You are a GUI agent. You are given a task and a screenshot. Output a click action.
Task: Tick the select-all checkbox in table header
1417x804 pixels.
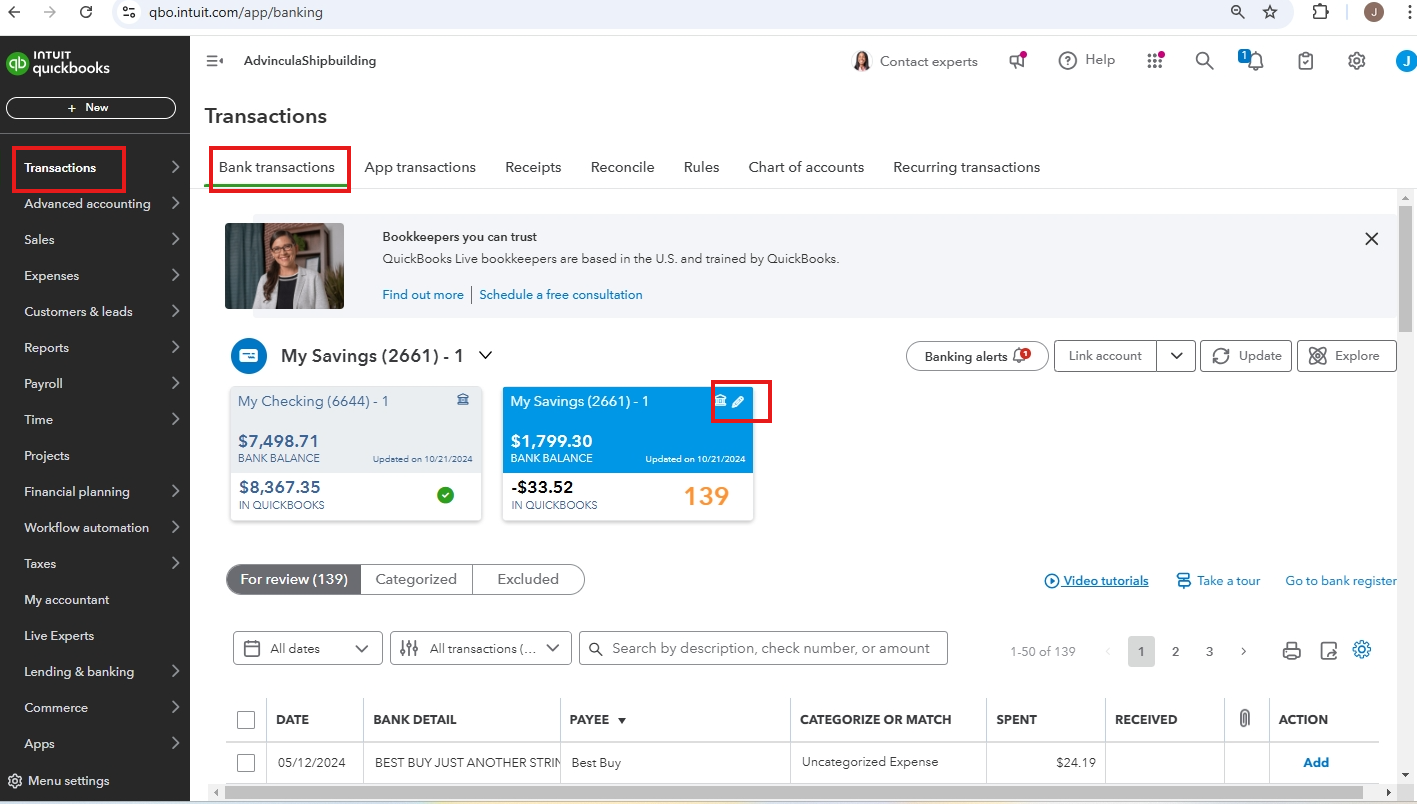pos(246,720)
